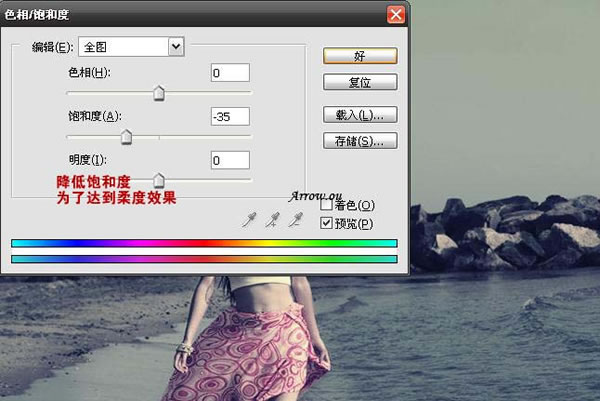Click the 载入(L)... load button
This screenshot has width=600, height=401.
tap(360, 115)
